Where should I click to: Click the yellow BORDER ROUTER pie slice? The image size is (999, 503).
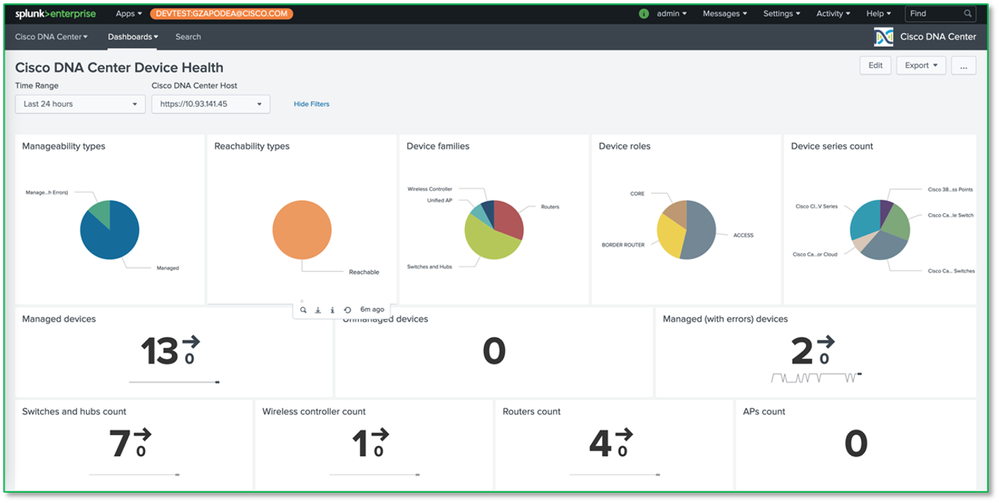[x=670, y=236]
